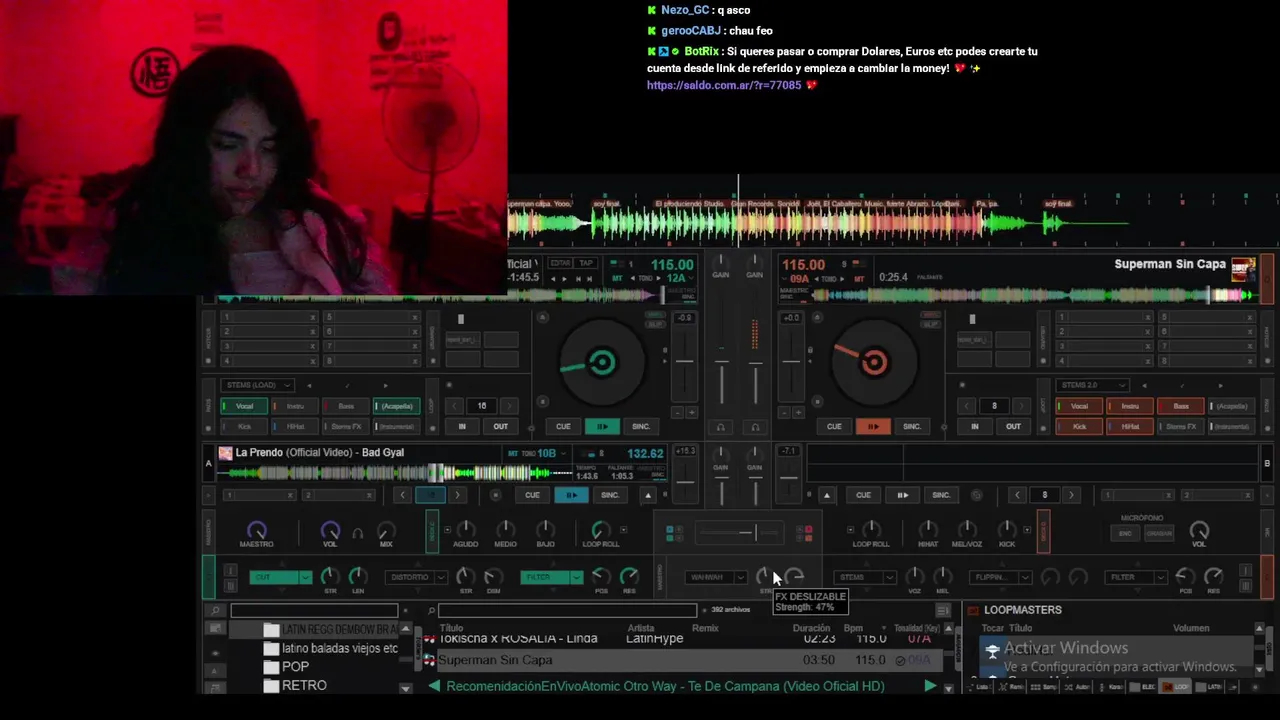The height and width of the screenshot is (720, 1280).
Task: Toggle the Vocal stem on right deck
Action: (x=1079, y=406)
